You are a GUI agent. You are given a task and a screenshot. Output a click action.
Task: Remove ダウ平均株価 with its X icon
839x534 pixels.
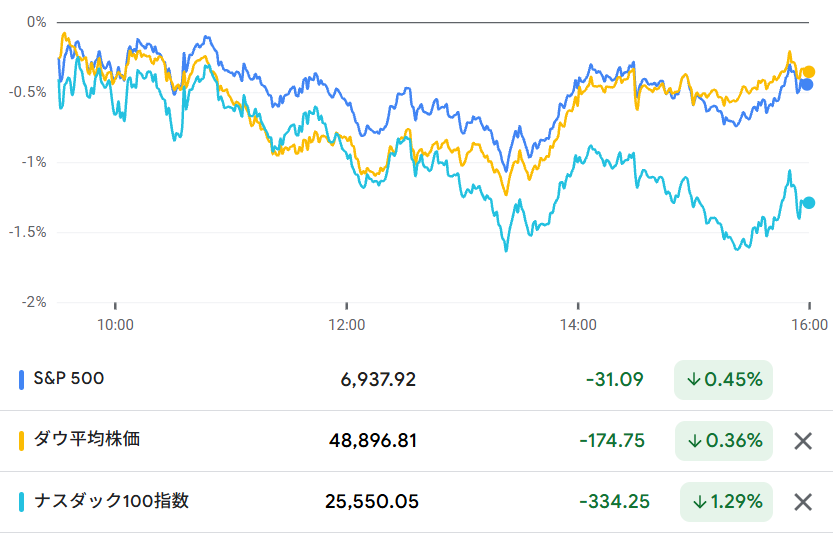coord(802,441)
